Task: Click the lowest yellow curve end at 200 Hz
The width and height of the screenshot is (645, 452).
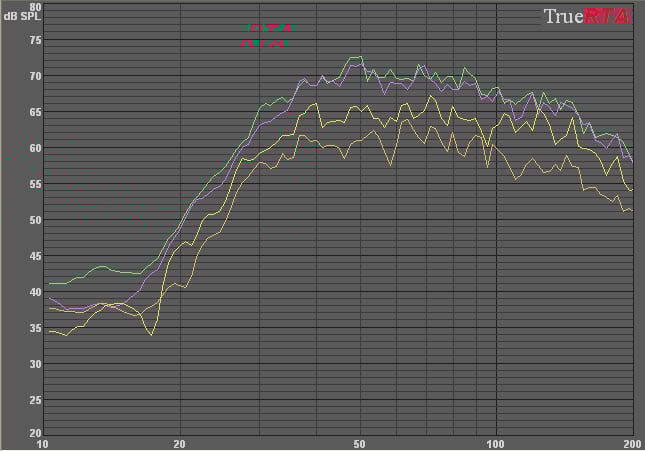Action: 631,210
